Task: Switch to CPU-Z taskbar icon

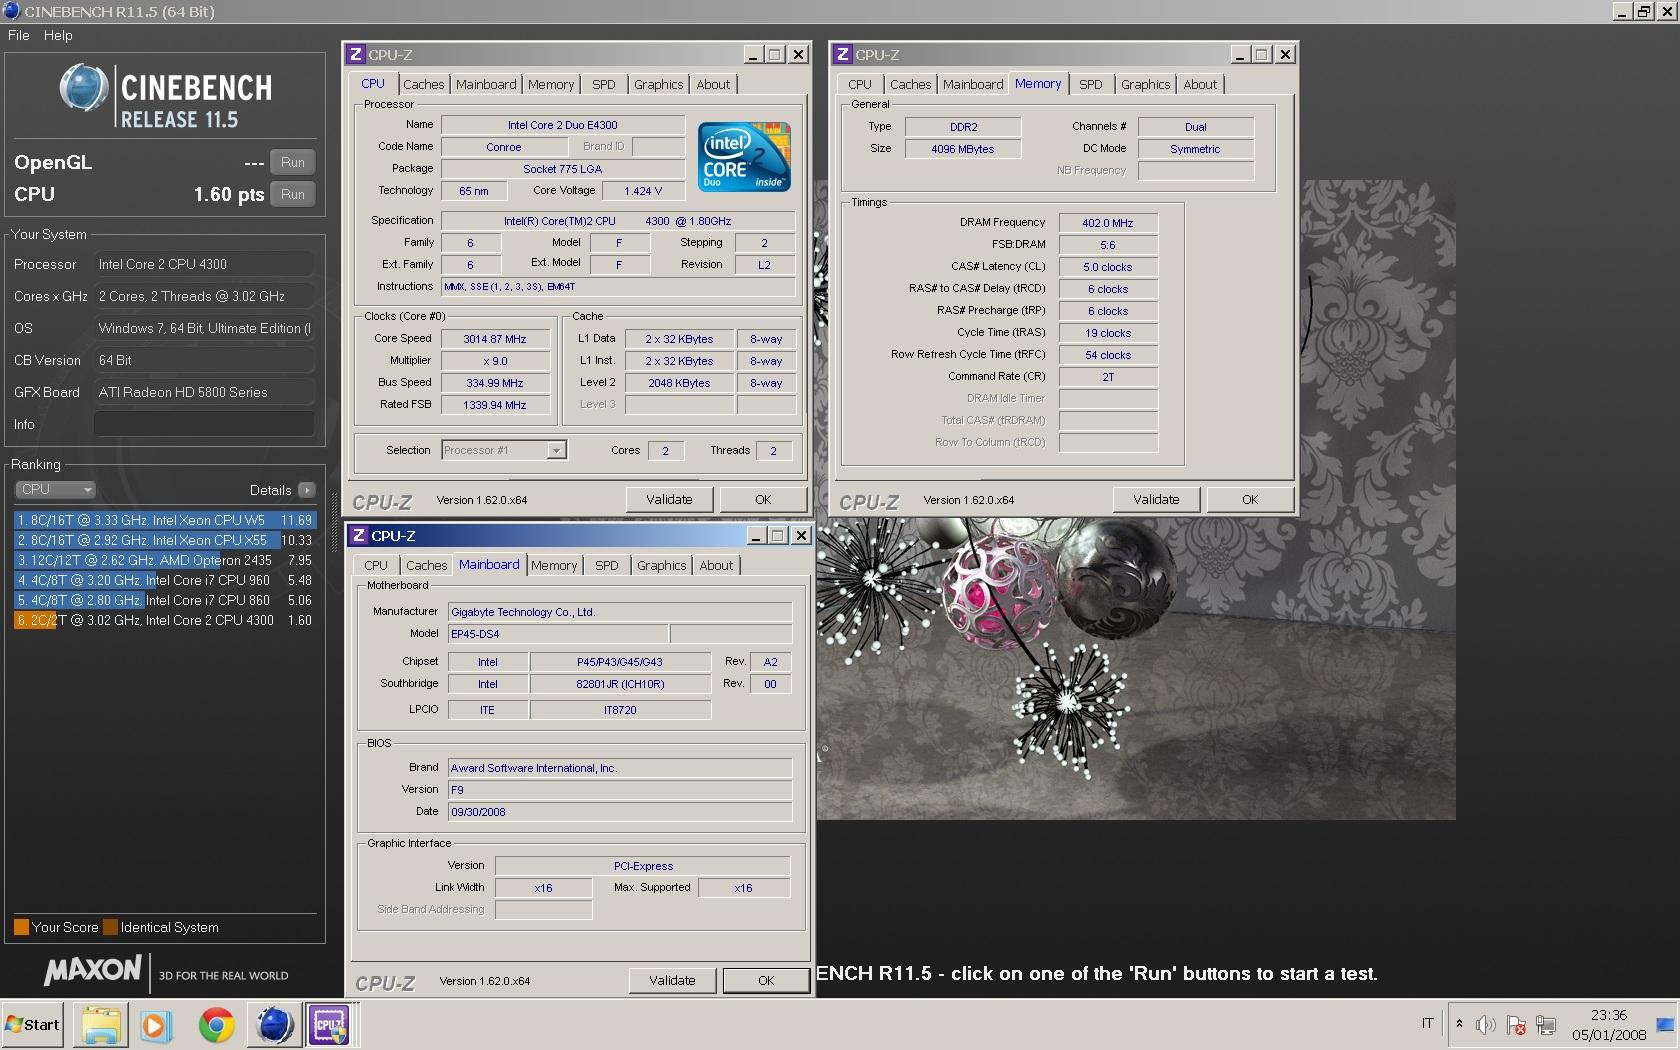Action: pos(330,1025)
